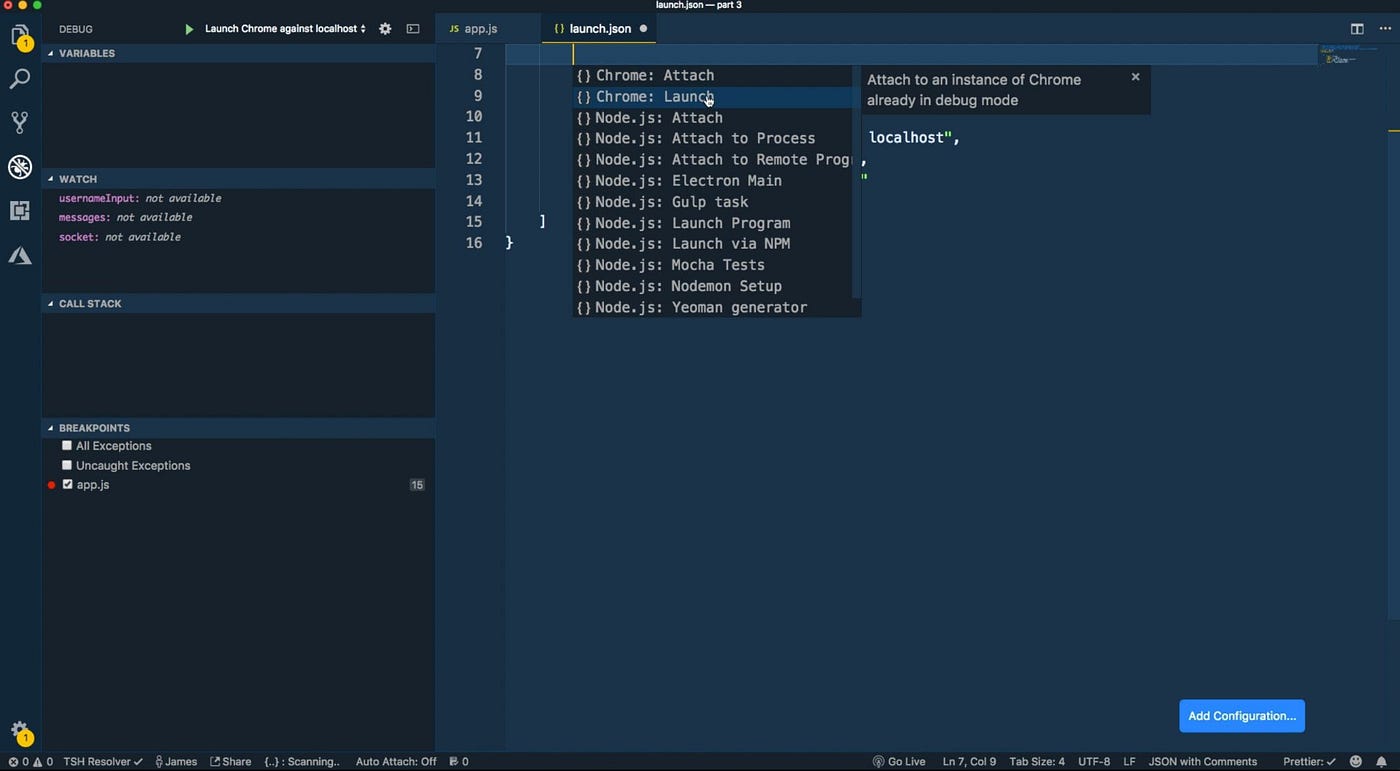This screenshot has width=1400, height=771.
Task: Change the LF end-of-line selector
Action: (1129, 762)
